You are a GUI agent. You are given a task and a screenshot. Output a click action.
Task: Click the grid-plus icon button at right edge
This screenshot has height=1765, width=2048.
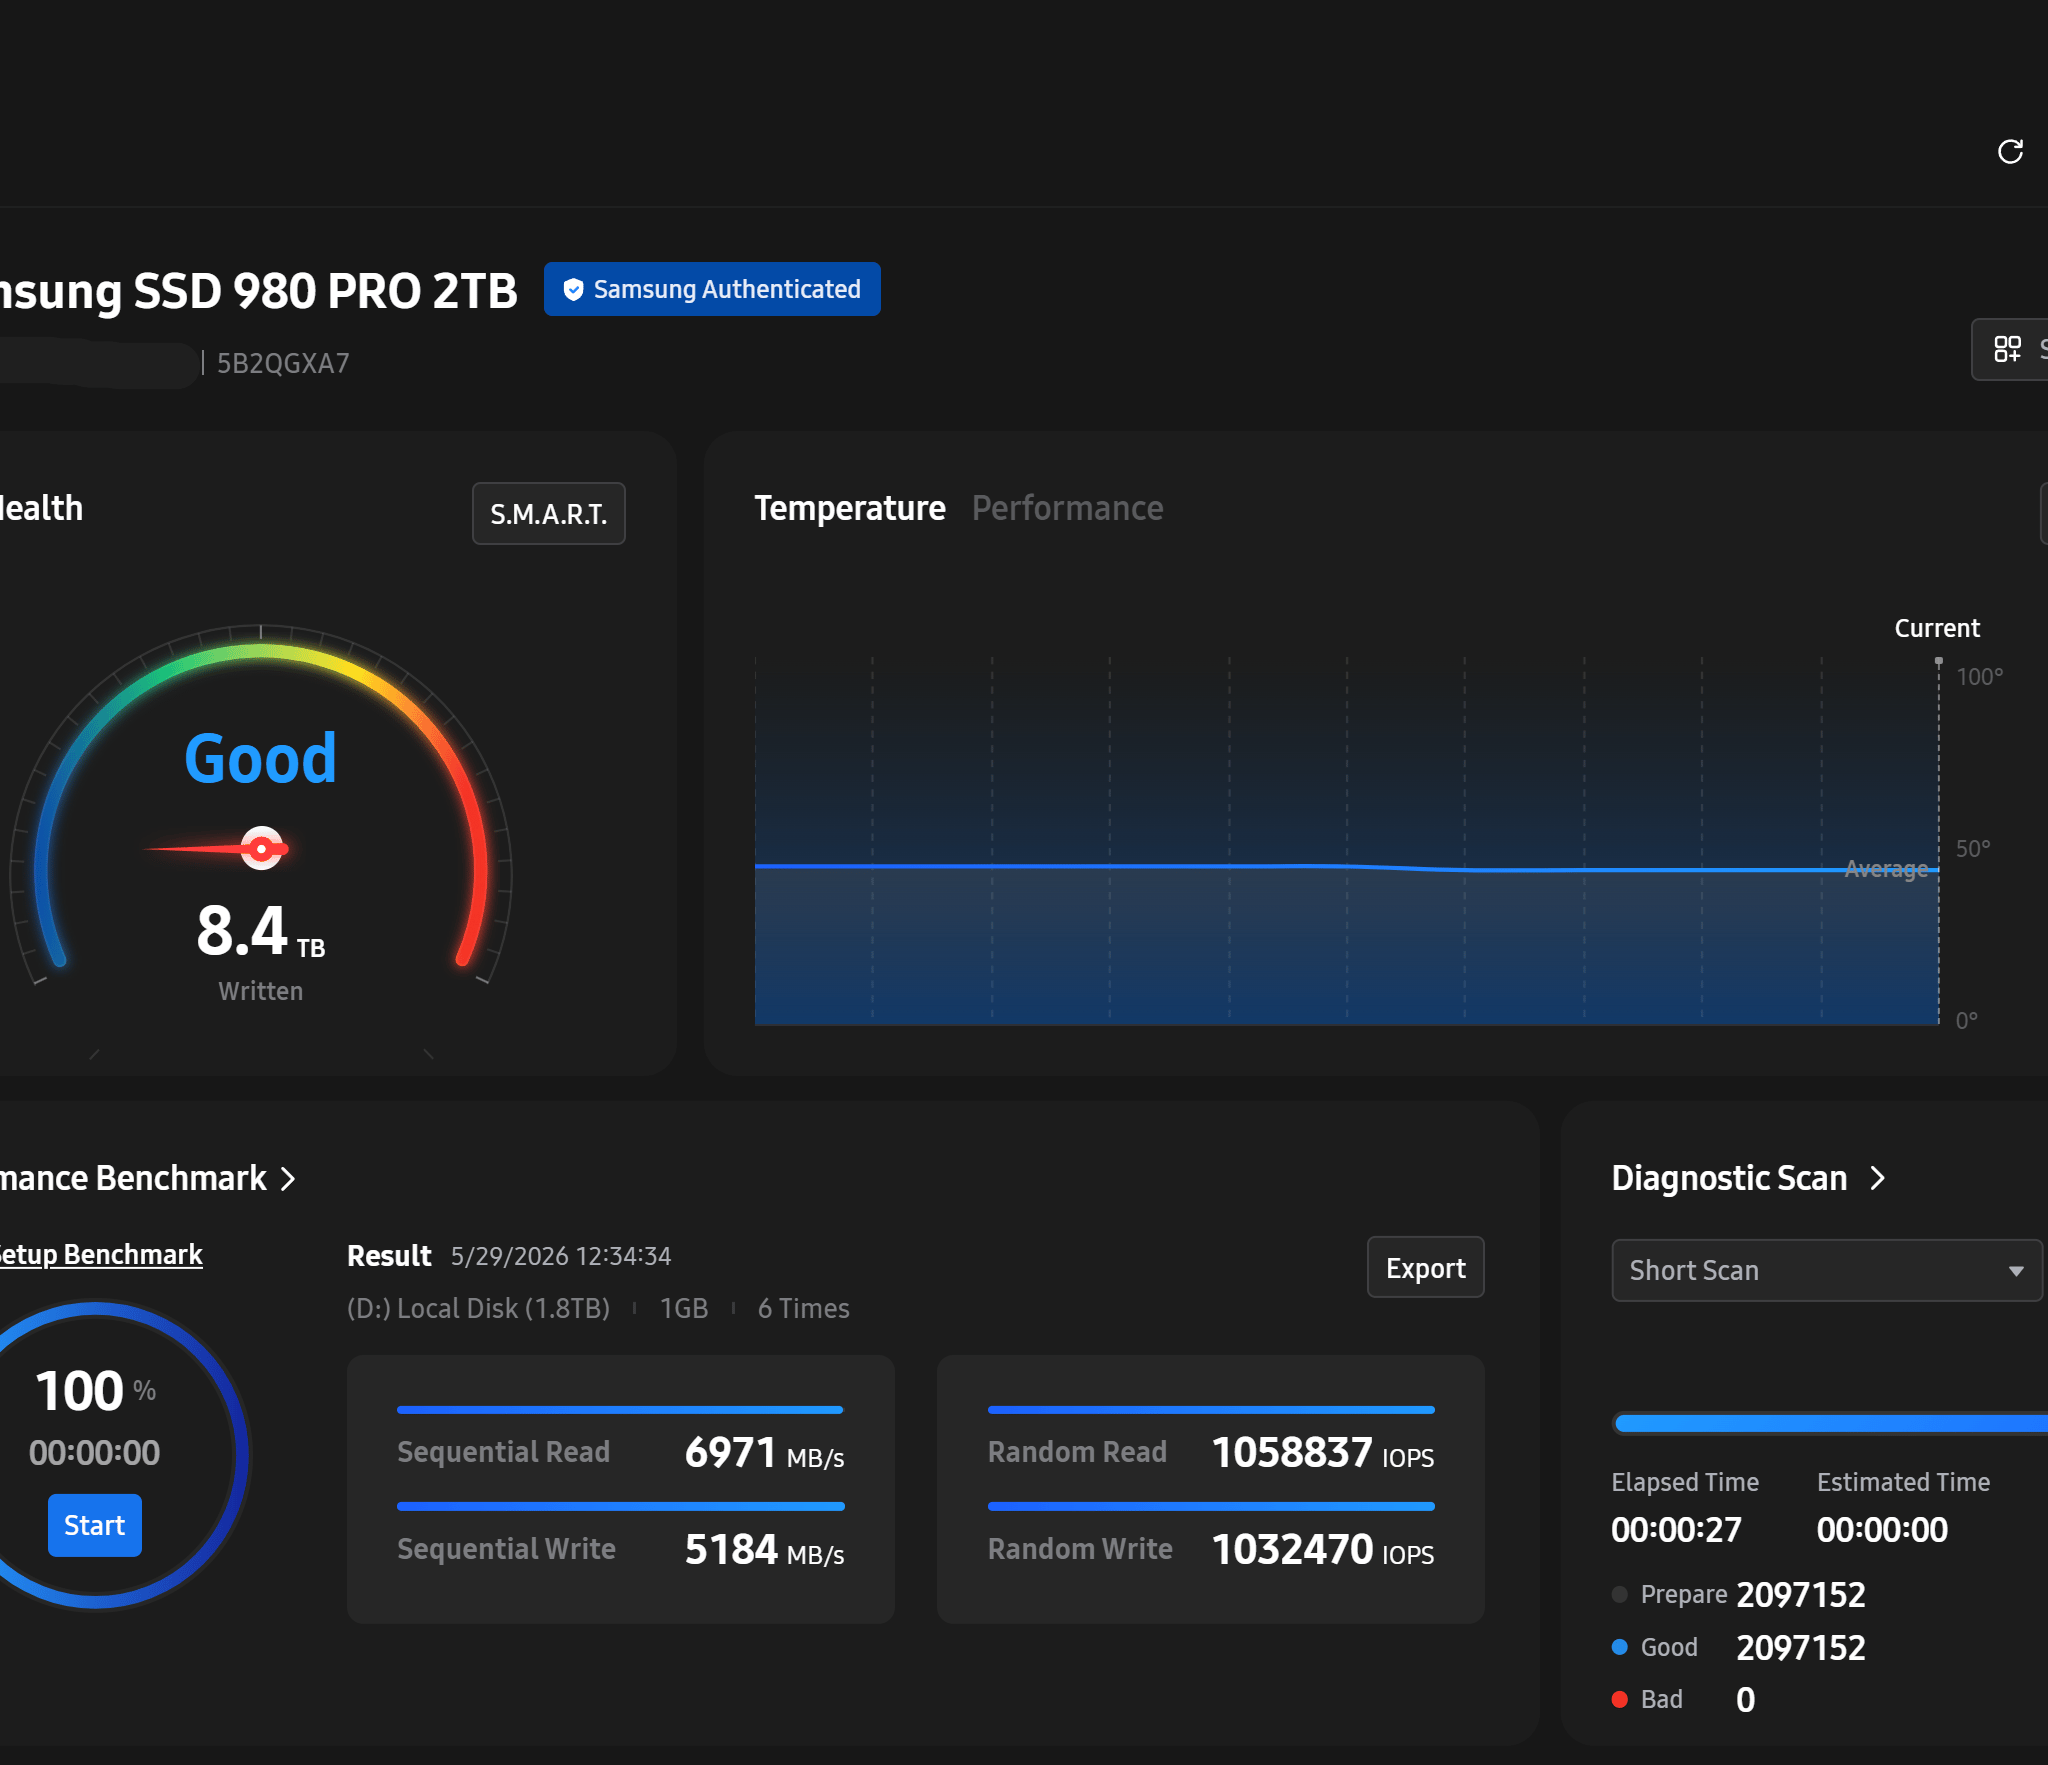2008,349
